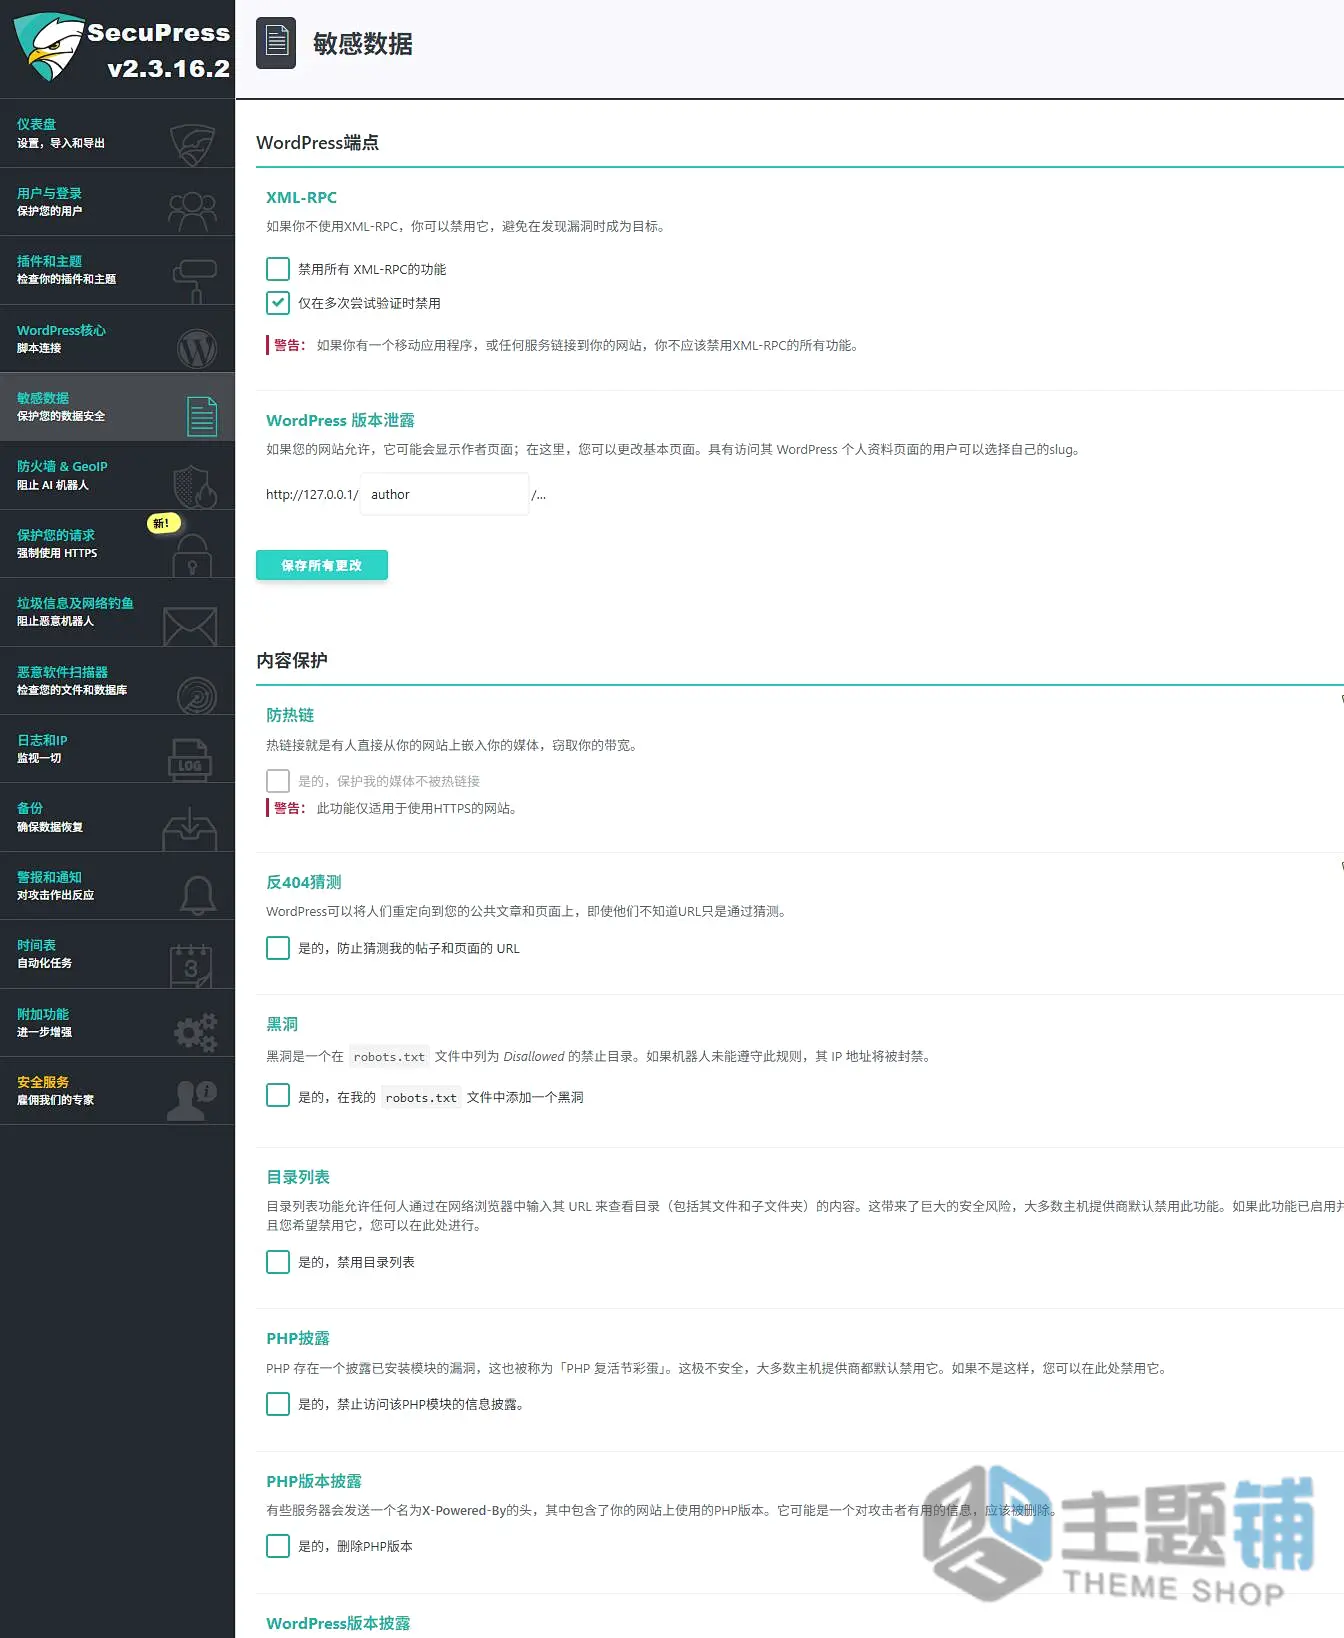Click the author slug input field
The image size is (1344, 1638).
tap(444, 494)
